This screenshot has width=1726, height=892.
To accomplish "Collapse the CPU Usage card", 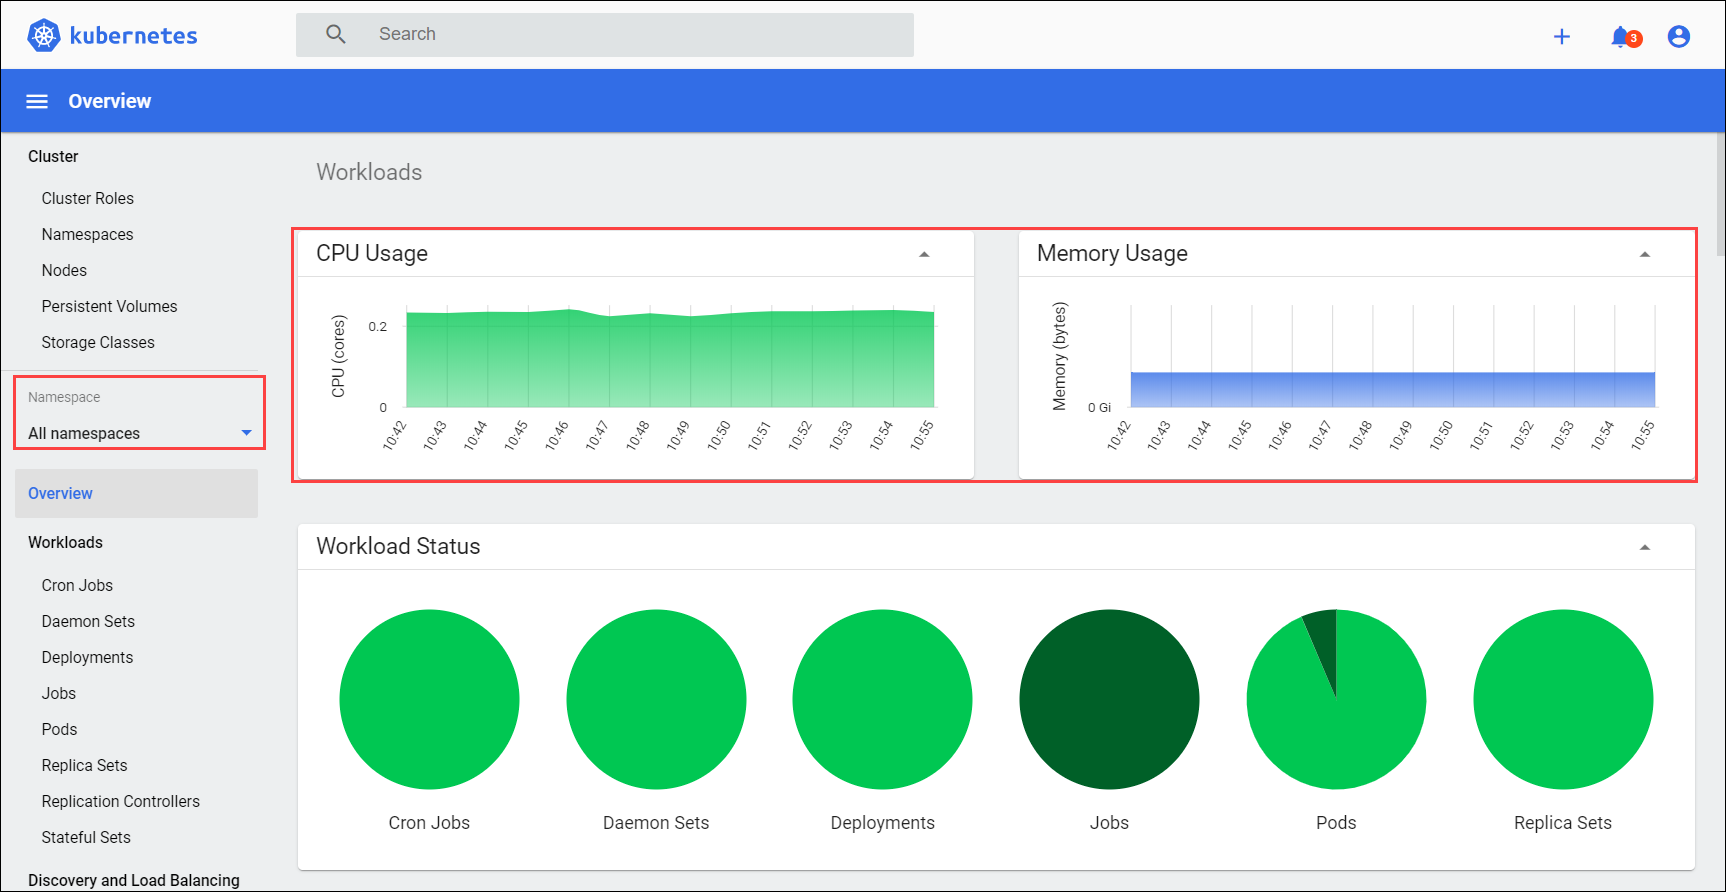I will [x=924, y=255].
